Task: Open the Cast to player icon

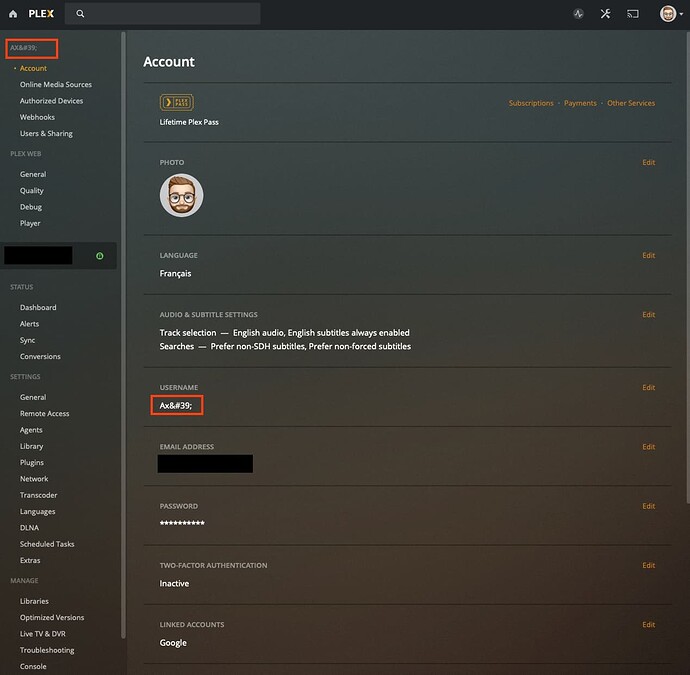Action: click(633, 14)
